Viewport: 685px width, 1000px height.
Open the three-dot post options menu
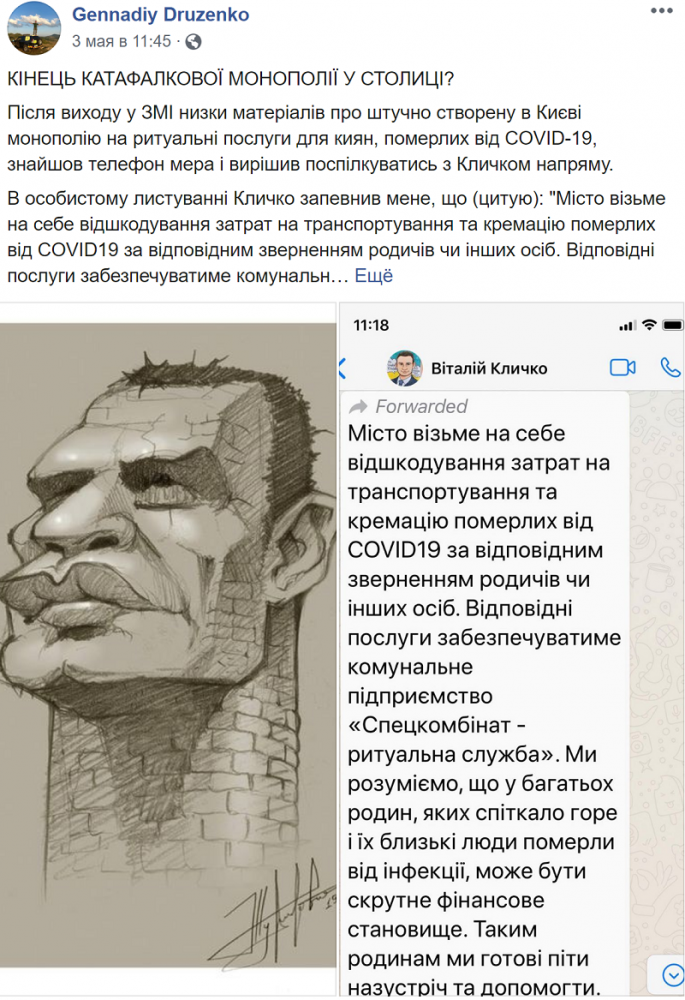[x=661, y=11]
